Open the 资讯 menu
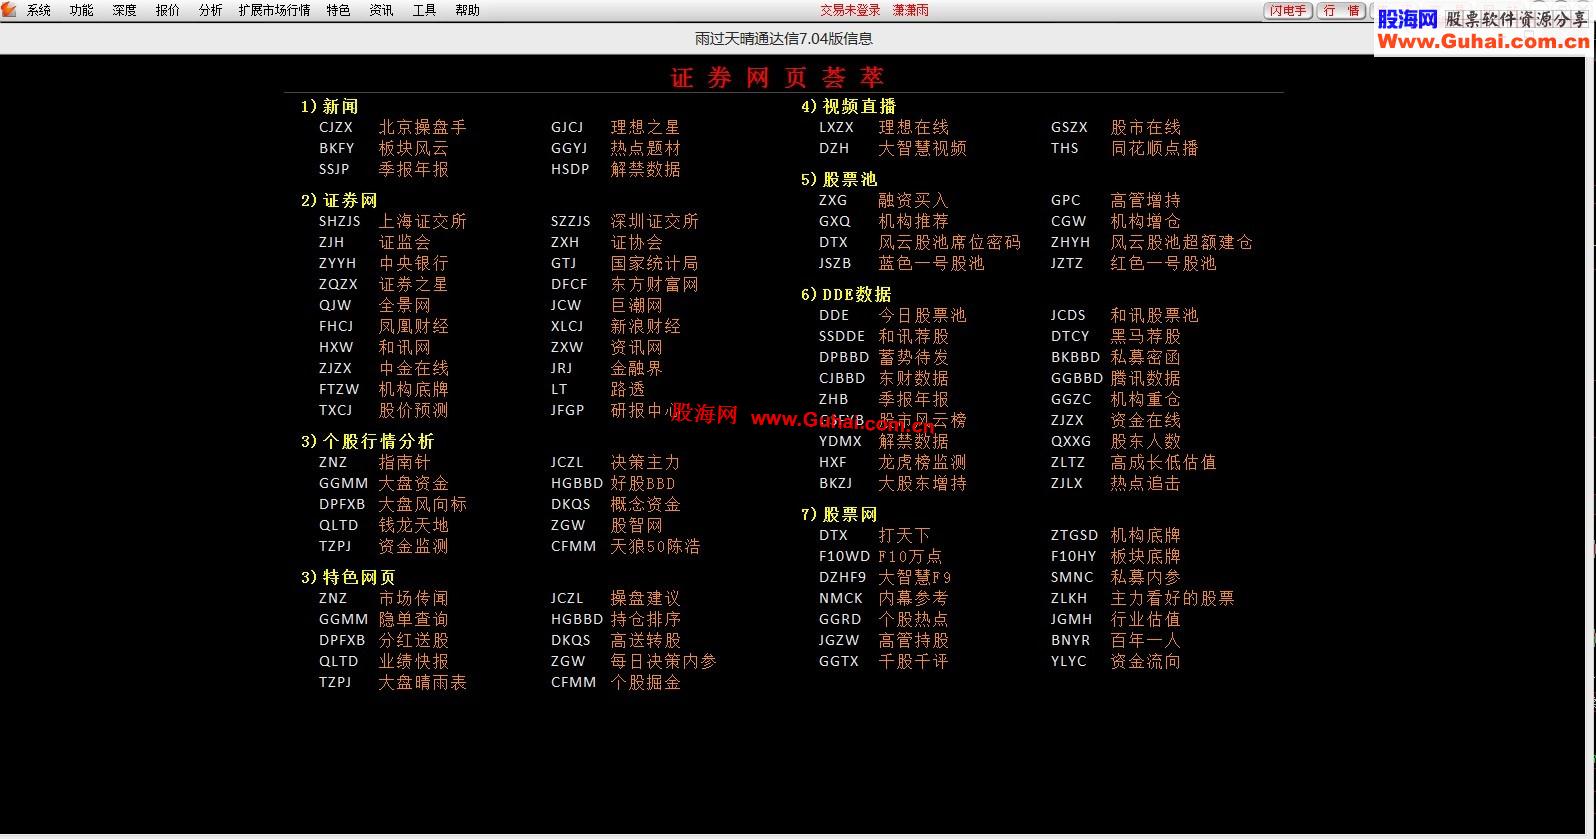The height and width of the screenshot is (839, 1596). [382, 10]
